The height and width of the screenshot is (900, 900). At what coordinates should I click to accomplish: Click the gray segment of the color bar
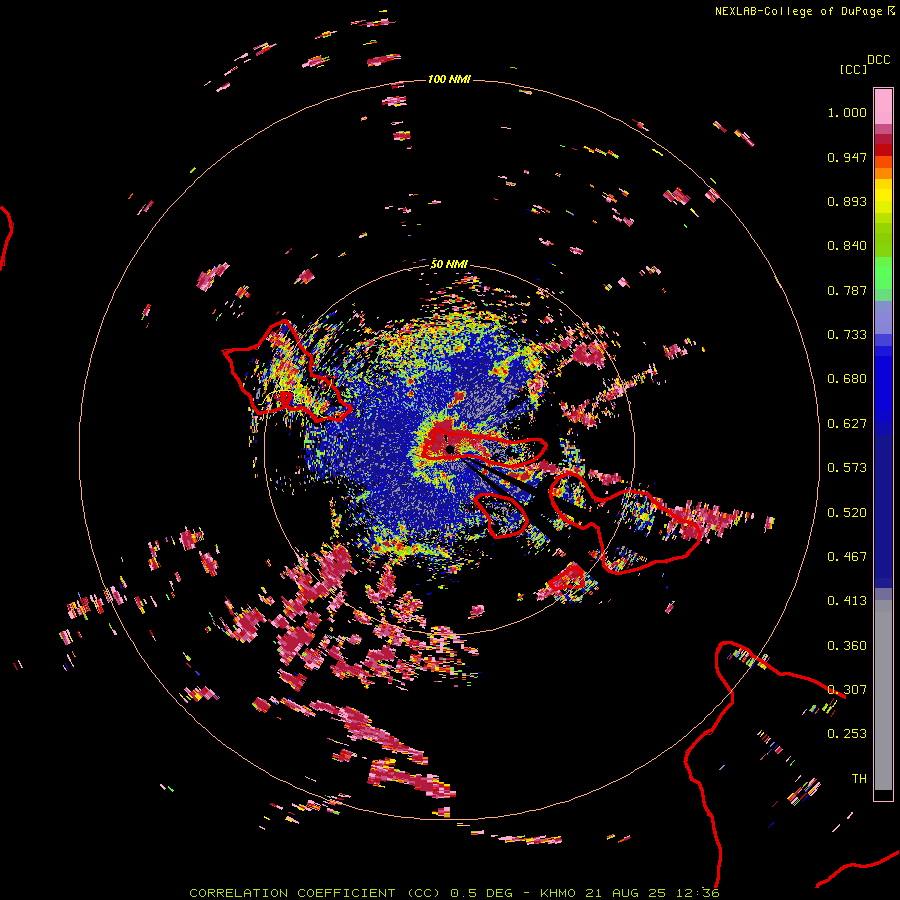tap(883, 695)
